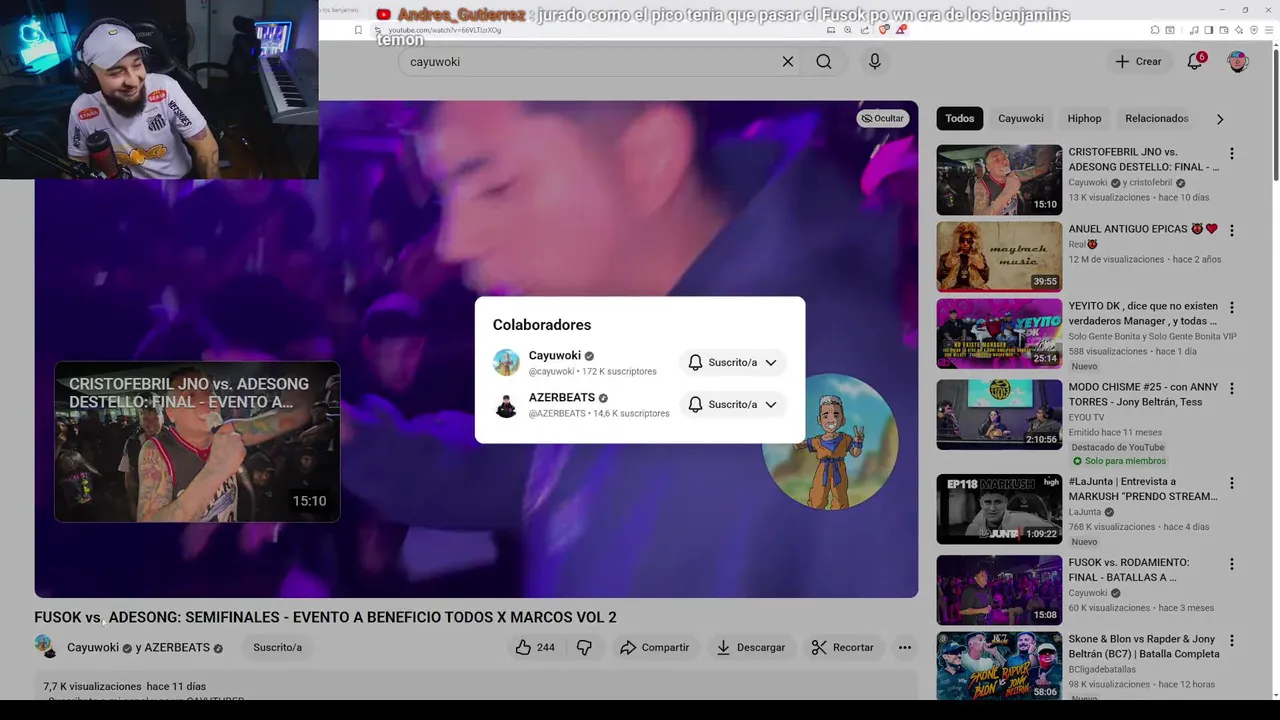
Task: Open options for ANUEL ANTIGUO EPICAS video
Action: [x=1232, y=230]
